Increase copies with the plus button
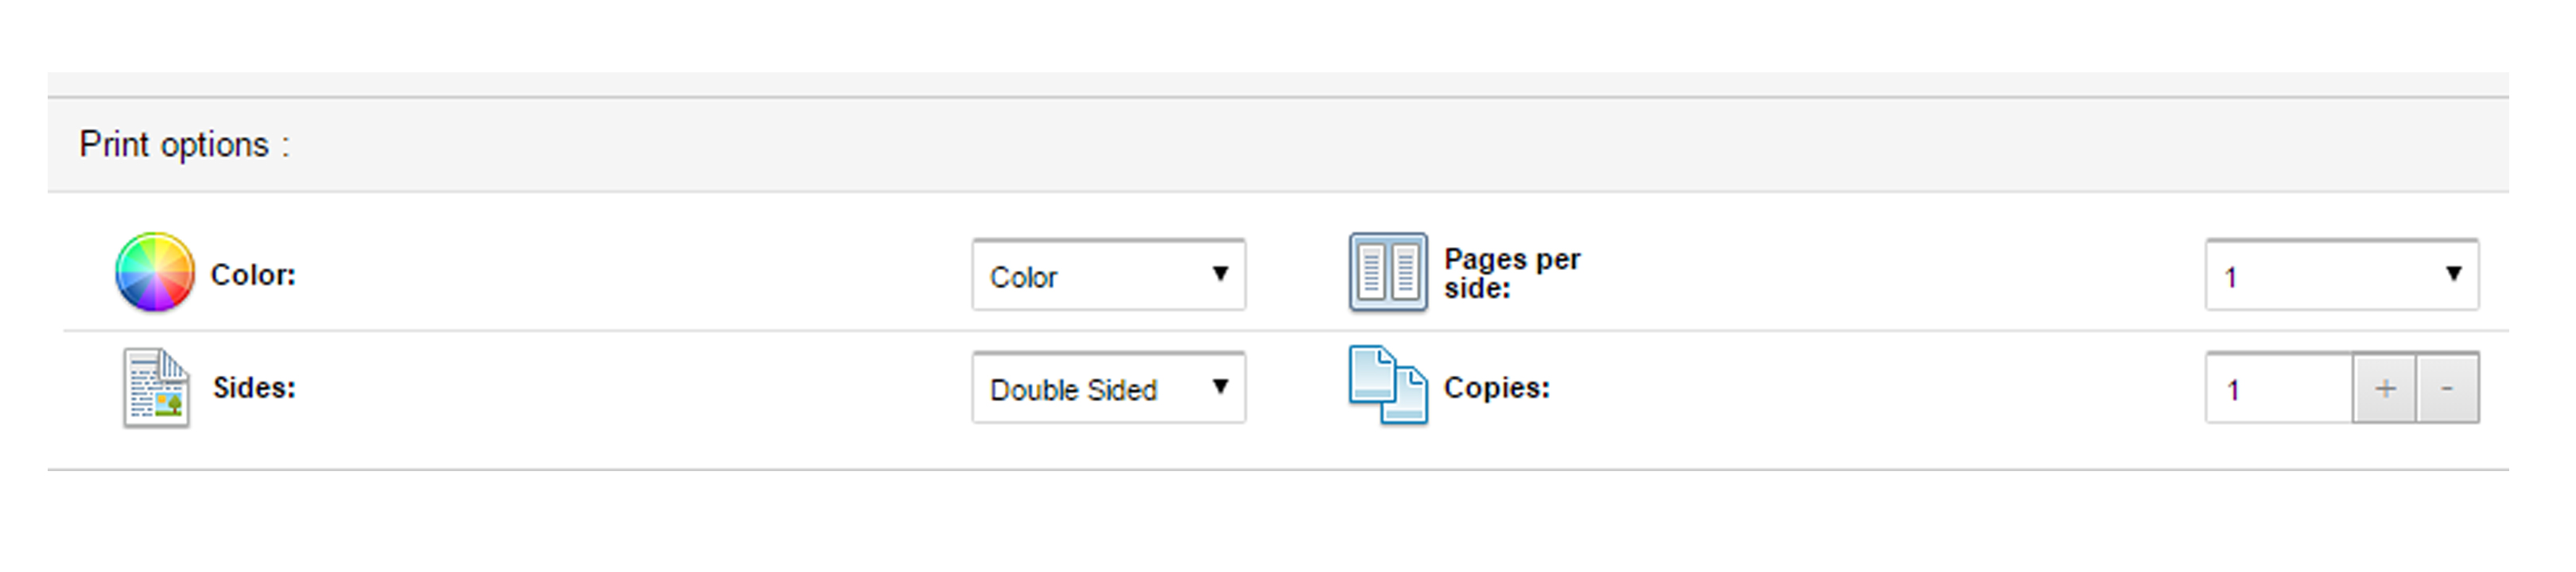This screenshot has width=2576, height=572. 2384,388
